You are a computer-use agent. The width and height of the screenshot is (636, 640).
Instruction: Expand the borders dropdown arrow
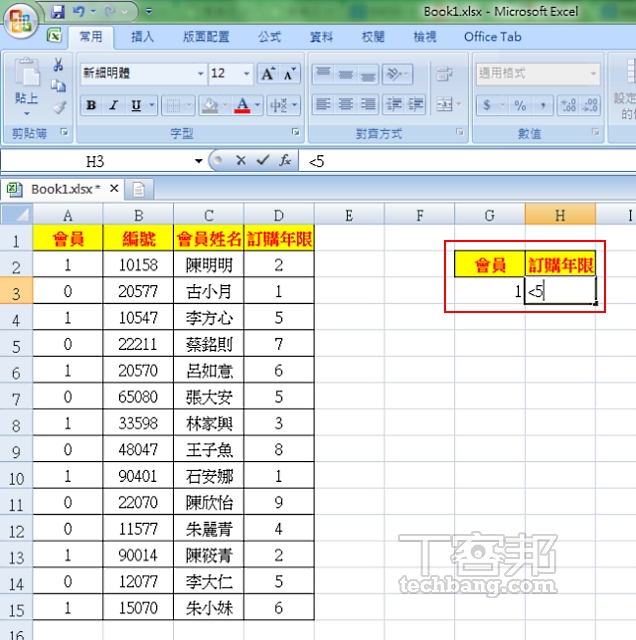(x=189, y=105)
